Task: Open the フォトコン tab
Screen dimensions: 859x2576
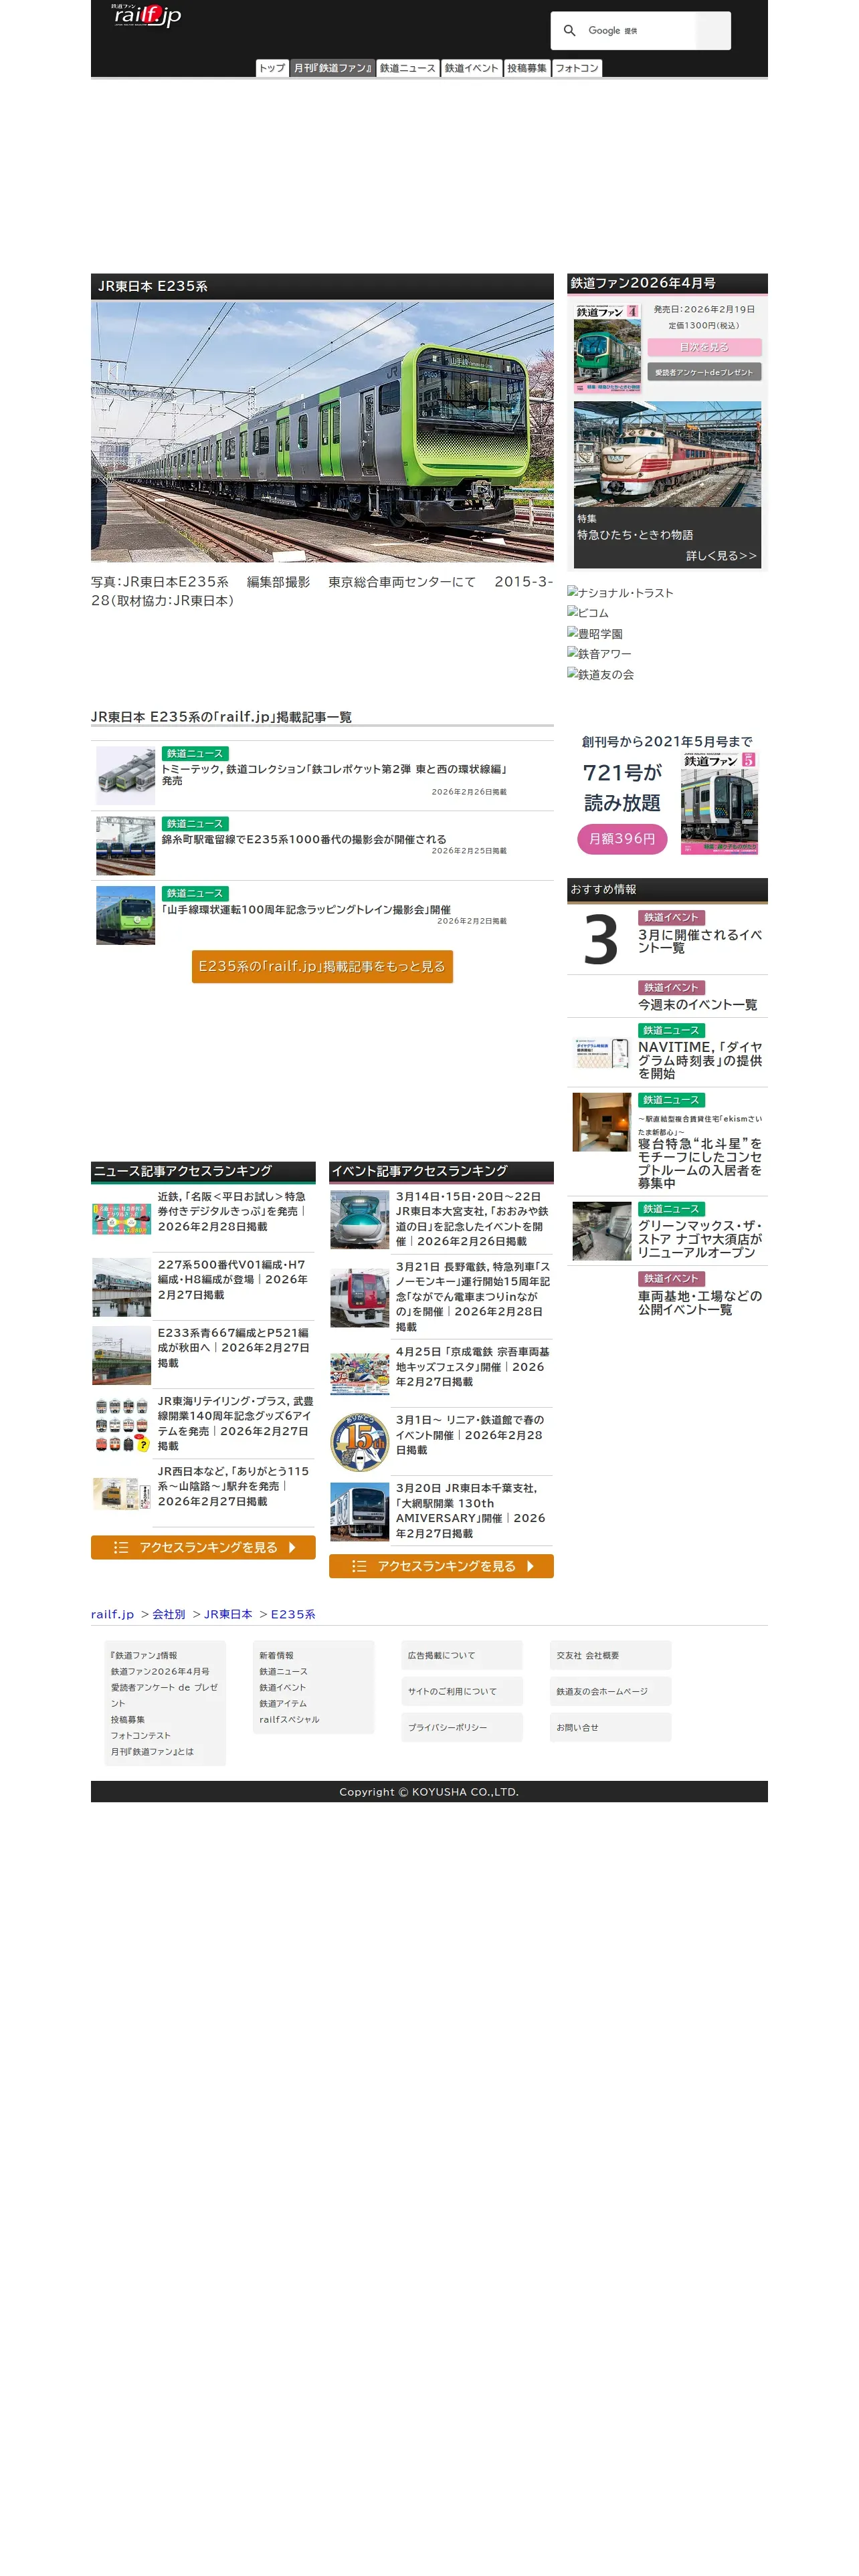Action: (577, 68)
